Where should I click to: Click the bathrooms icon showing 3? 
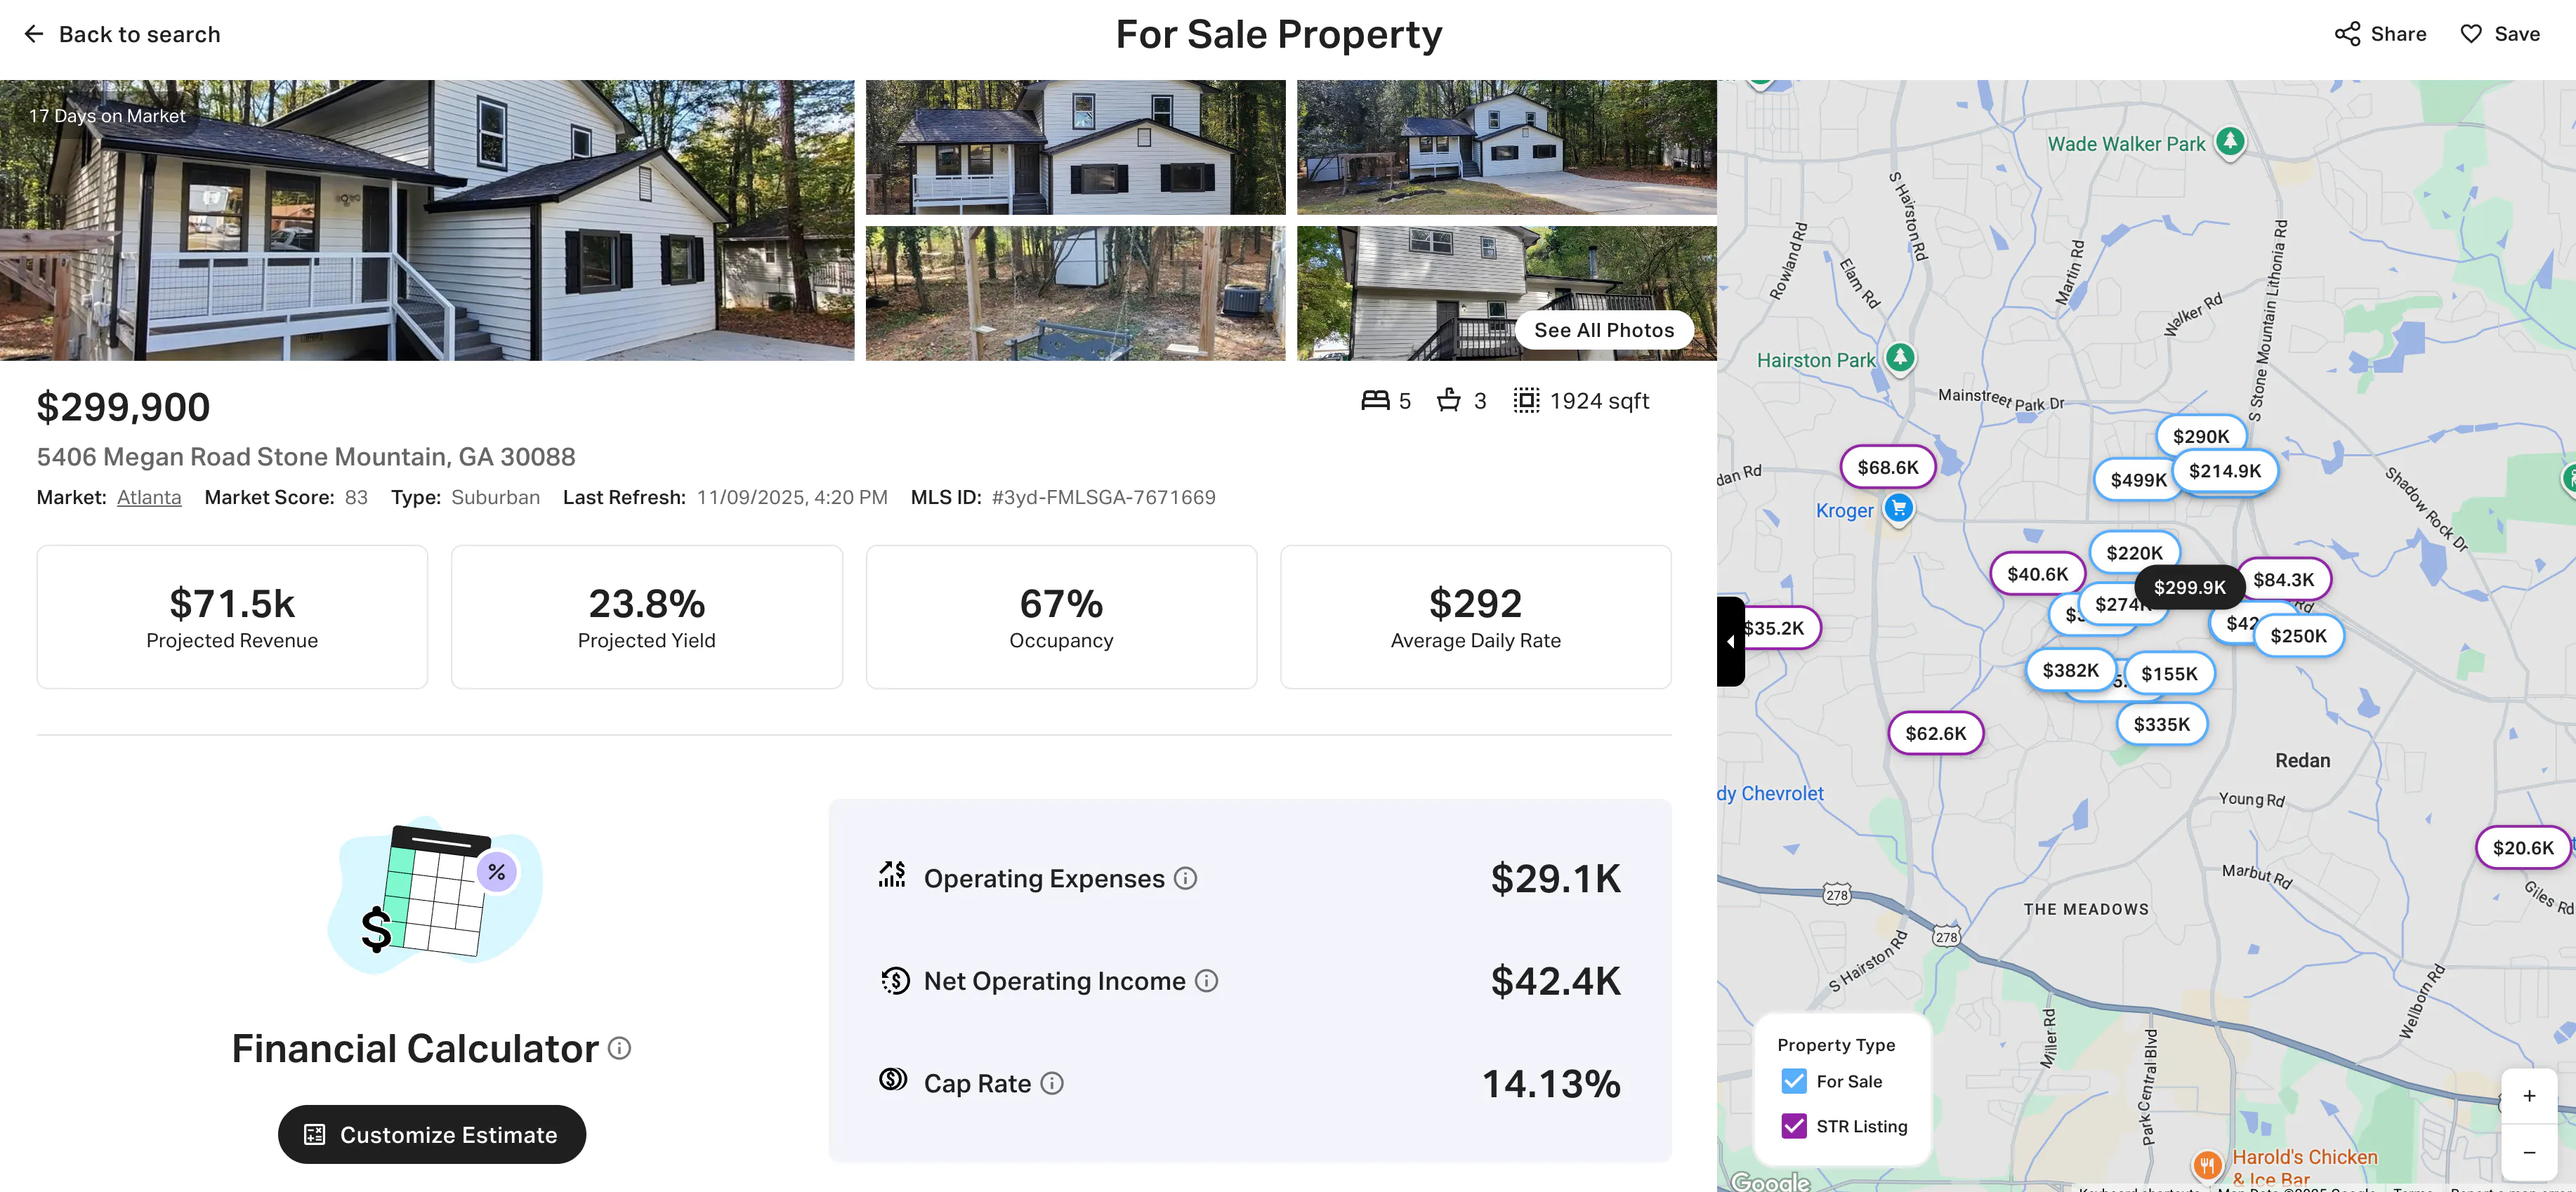tap(1449, 400)
